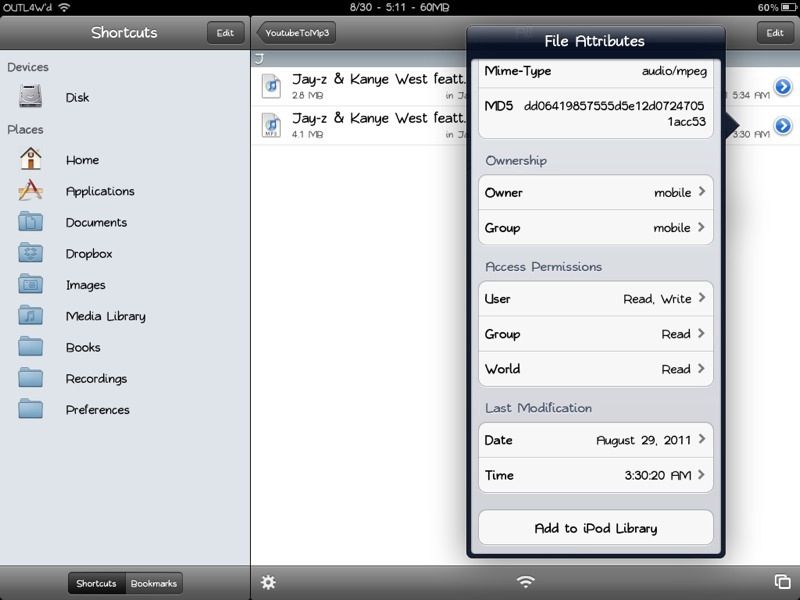Screen dimensions: 800x600
Task: Tap Mime-Type audio/mpeg row
Action: (595, 72)
